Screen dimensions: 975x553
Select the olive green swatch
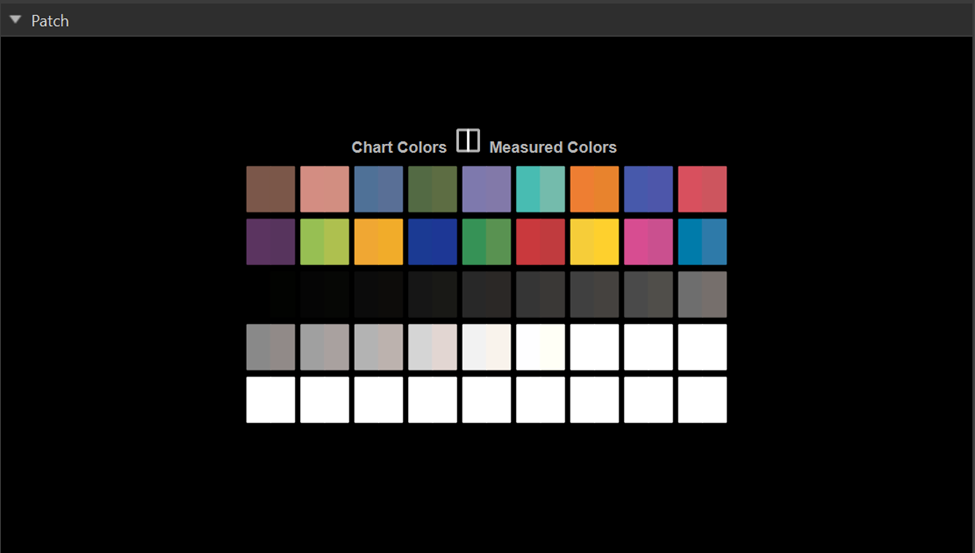[433, 189]
